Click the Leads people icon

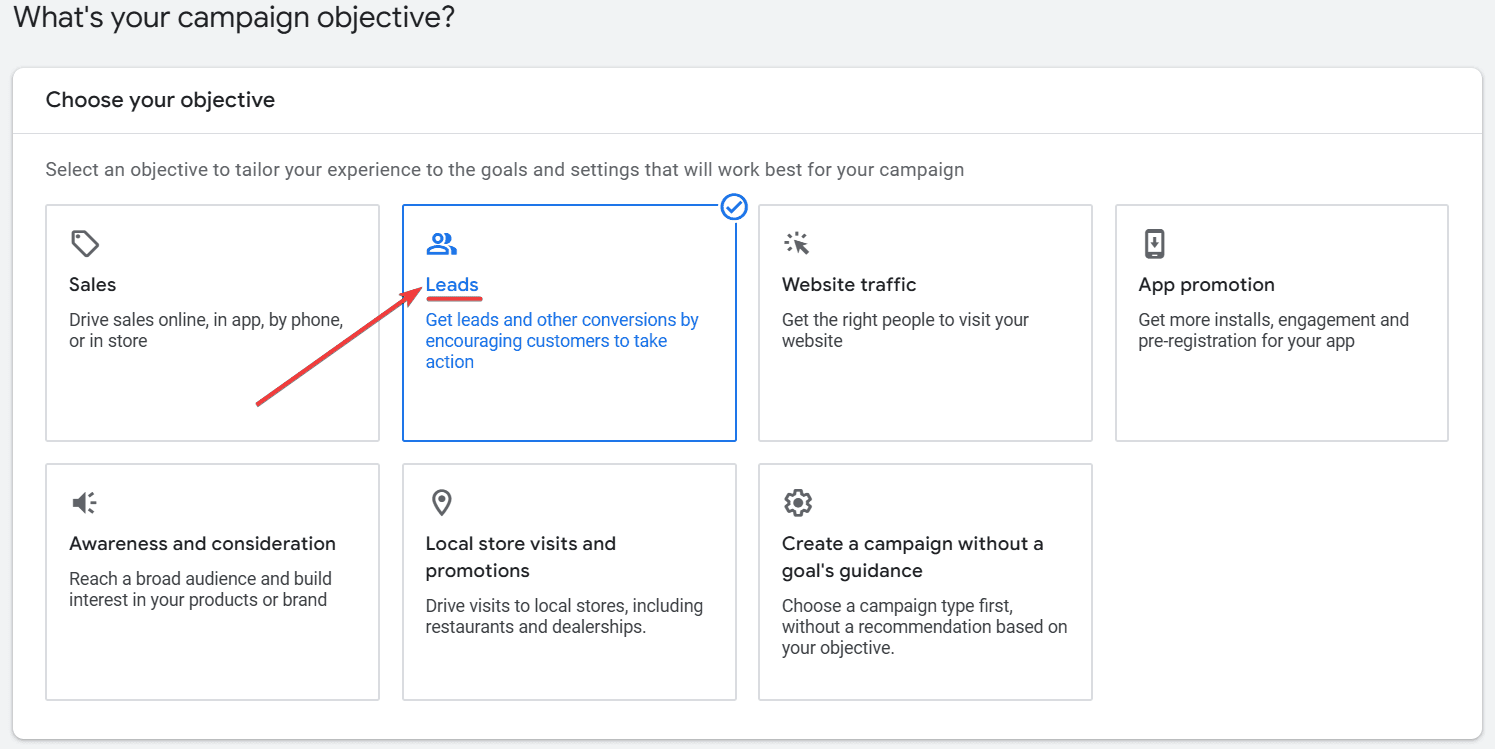(442, 243)
